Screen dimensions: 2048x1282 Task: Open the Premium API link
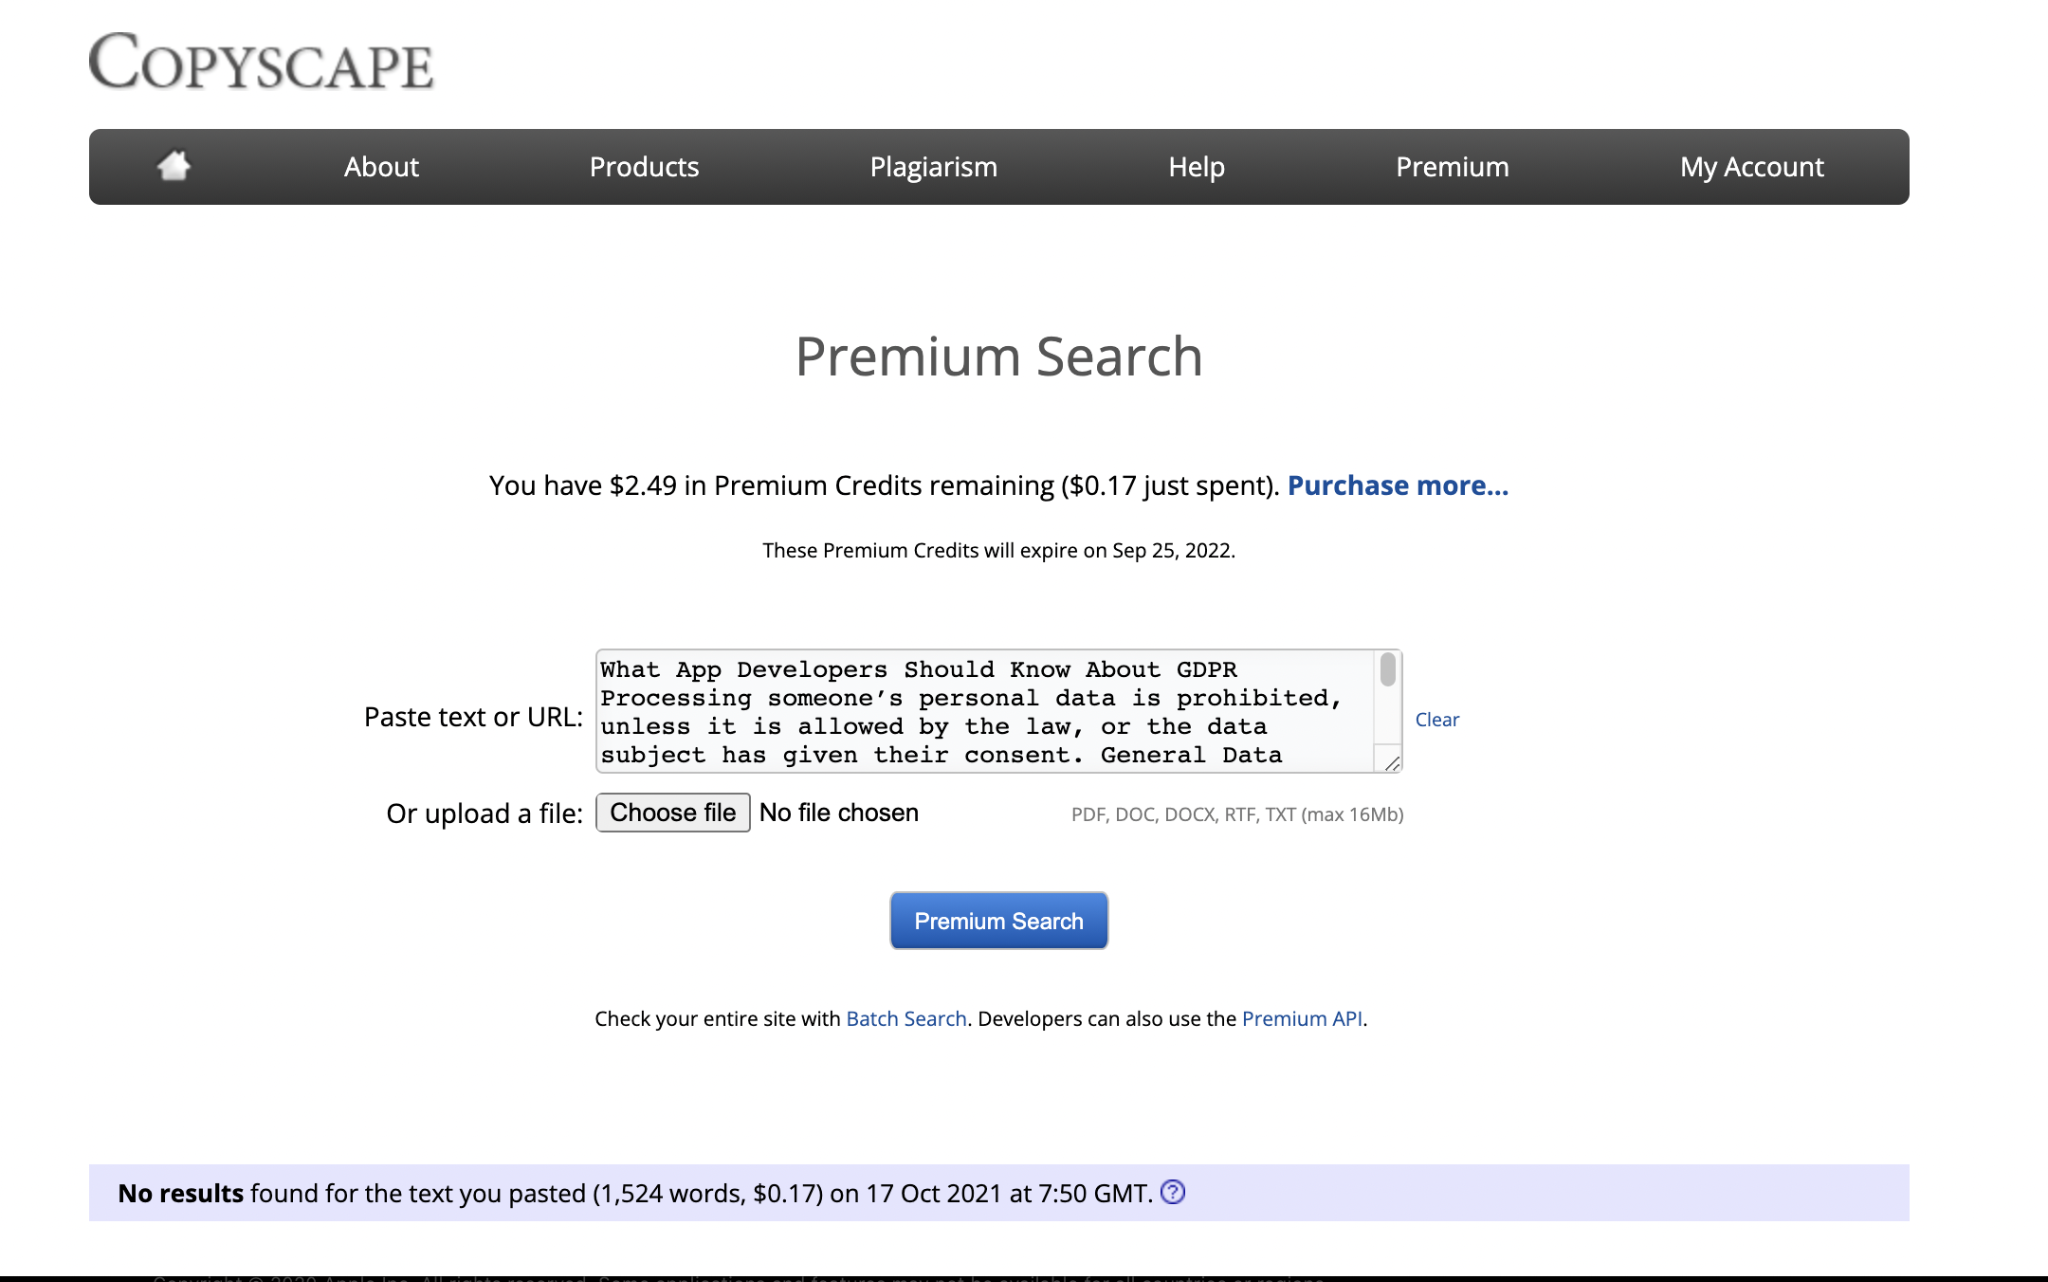(1302, 1019)
